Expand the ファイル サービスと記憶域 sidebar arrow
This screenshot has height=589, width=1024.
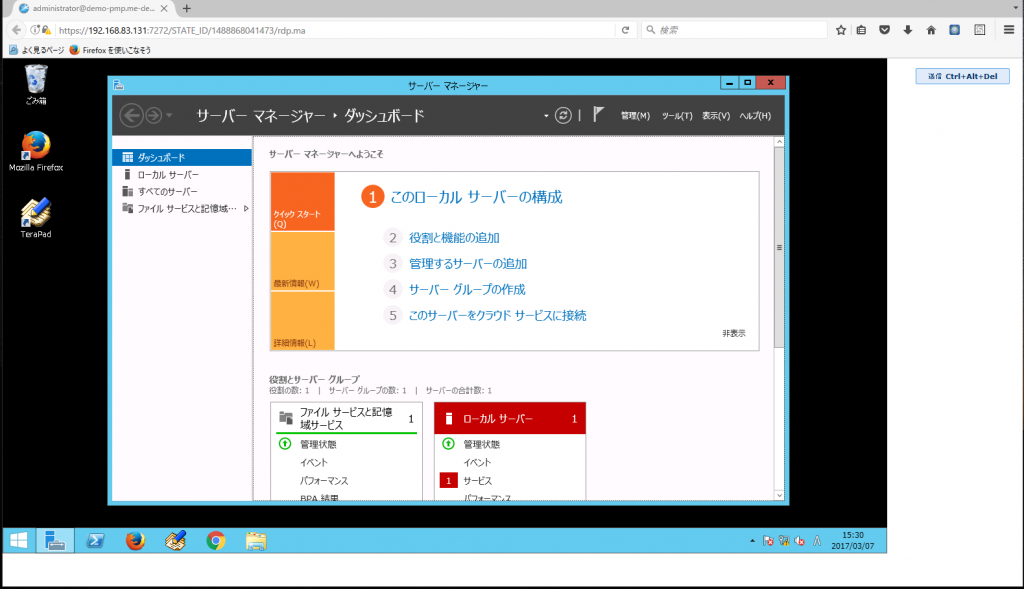(246, 208)
